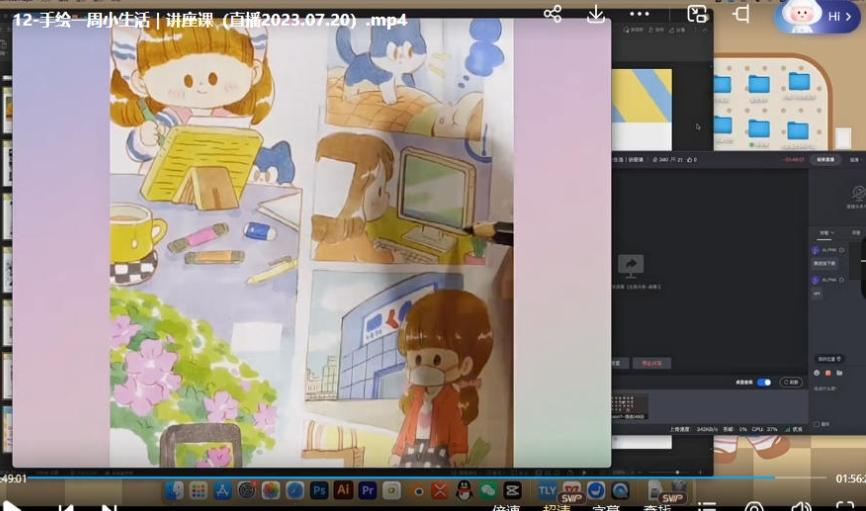Open the three-dots more options menu
The height and width of the screenshot is (511, 866).
(640, 14)
